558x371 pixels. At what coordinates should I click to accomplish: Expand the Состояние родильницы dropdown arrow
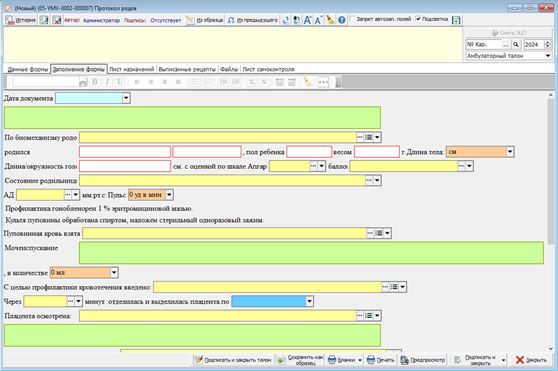(377, 181)
